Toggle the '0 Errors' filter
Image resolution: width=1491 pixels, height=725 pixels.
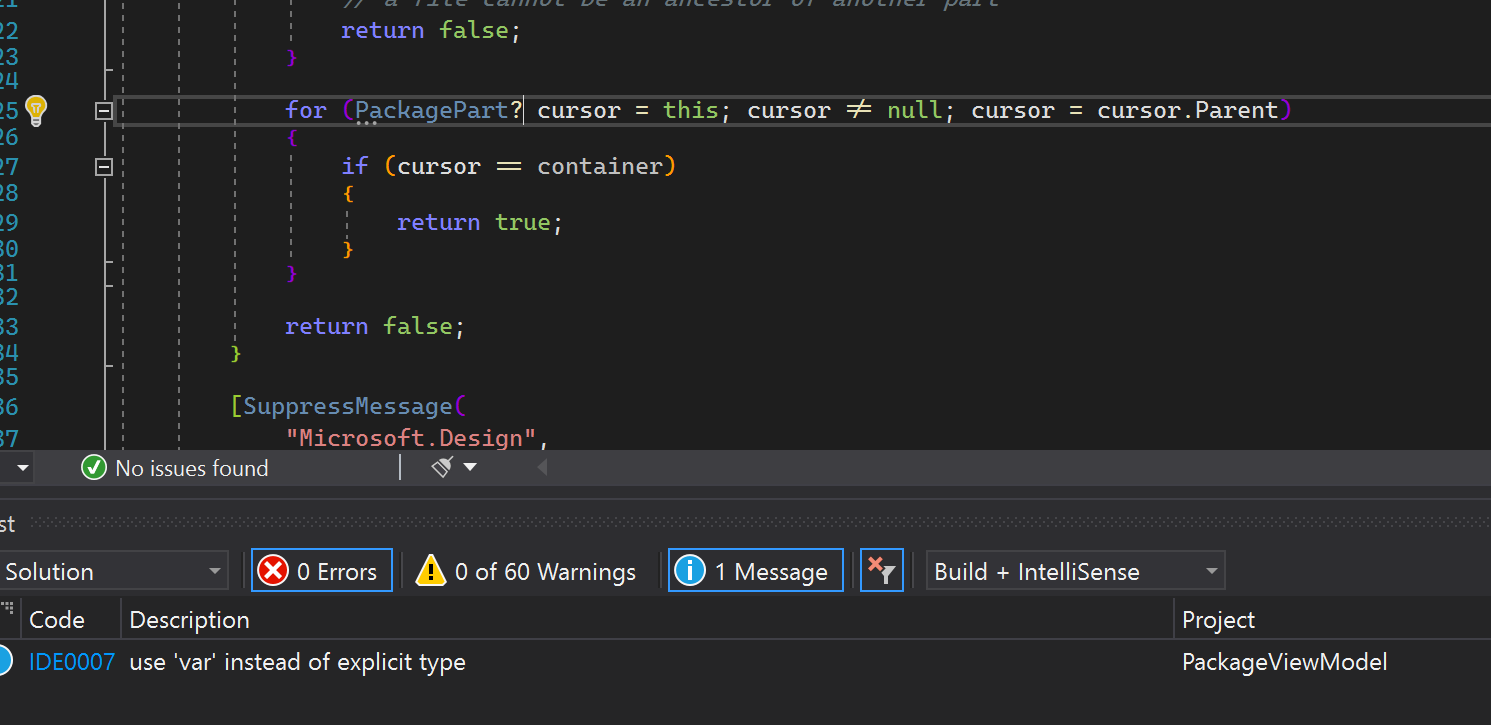(x=321, y=570)
